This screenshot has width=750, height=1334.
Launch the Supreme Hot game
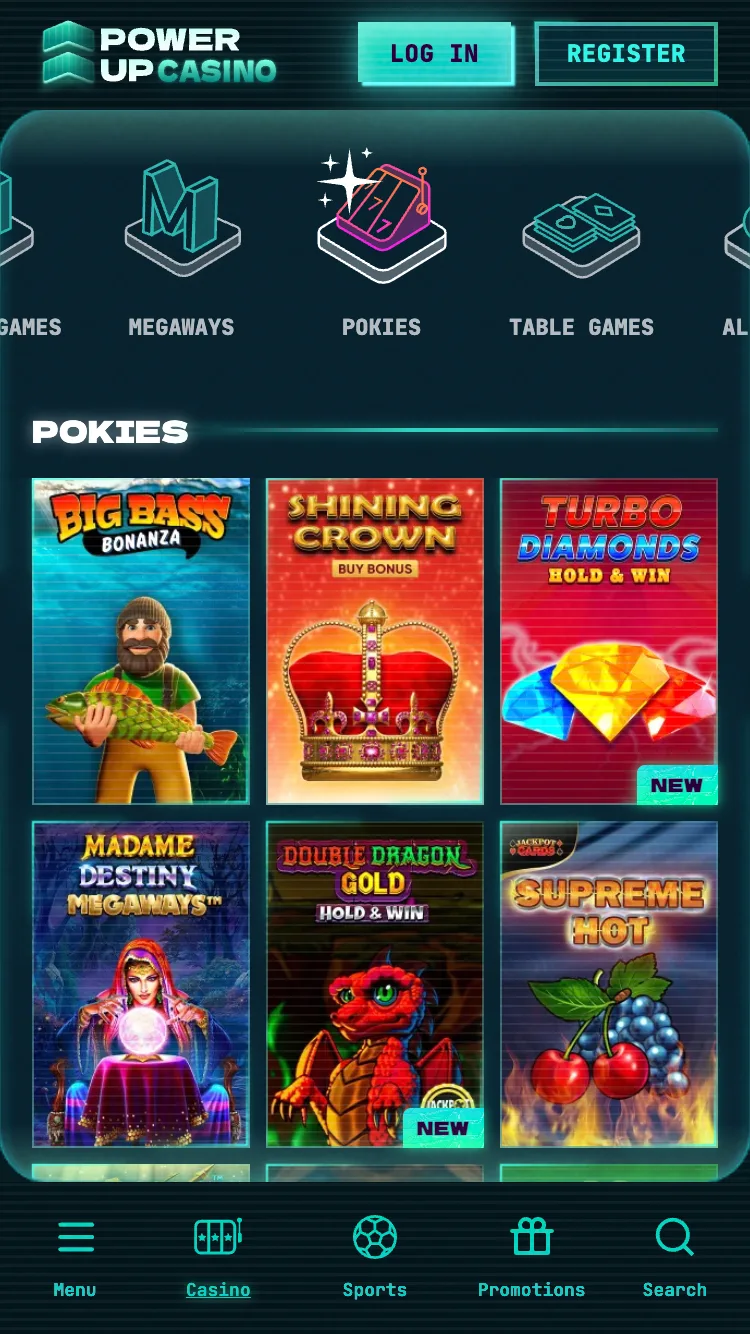pos(609,984)
